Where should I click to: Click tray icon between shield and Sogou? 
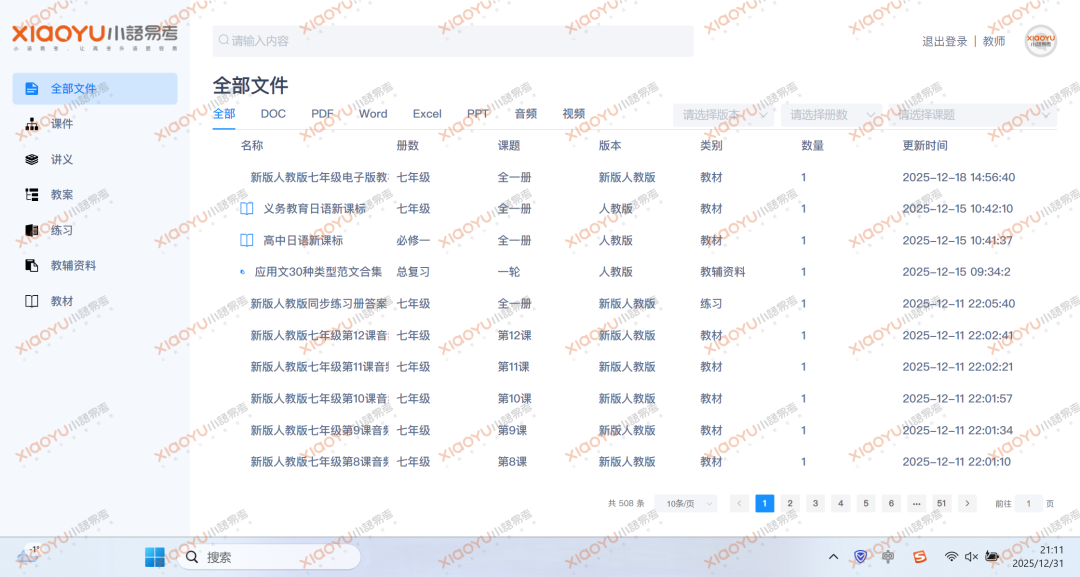pyautogui.click(x=888, y=556)
